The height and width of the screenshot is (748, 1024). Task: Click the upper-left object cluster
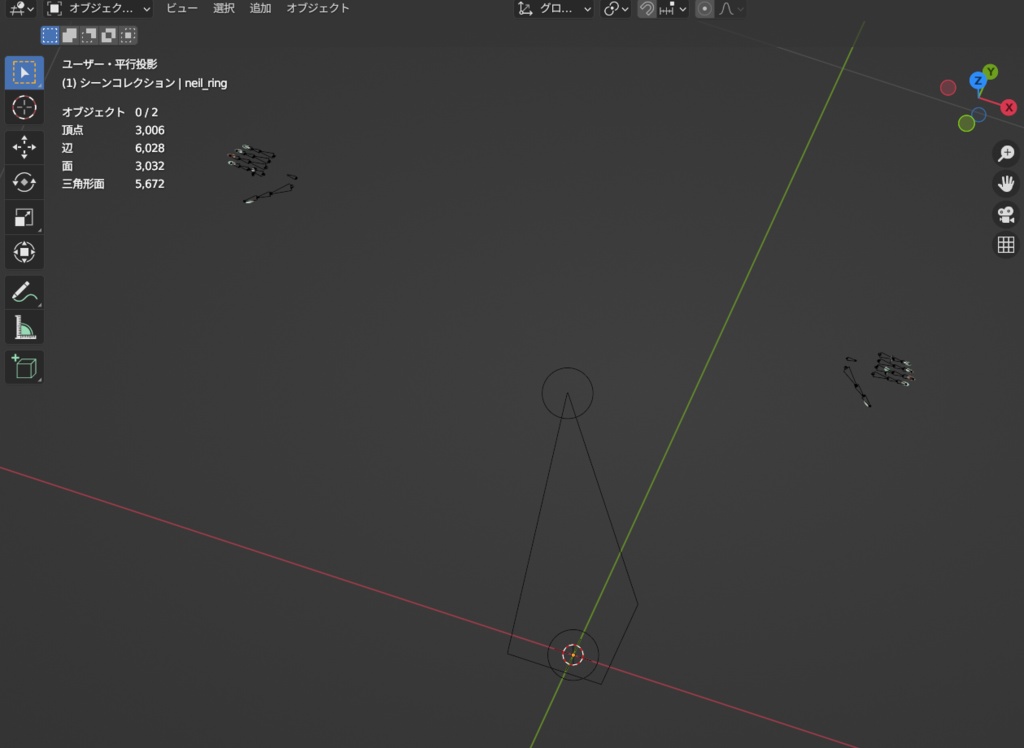(x=262, y=173)
